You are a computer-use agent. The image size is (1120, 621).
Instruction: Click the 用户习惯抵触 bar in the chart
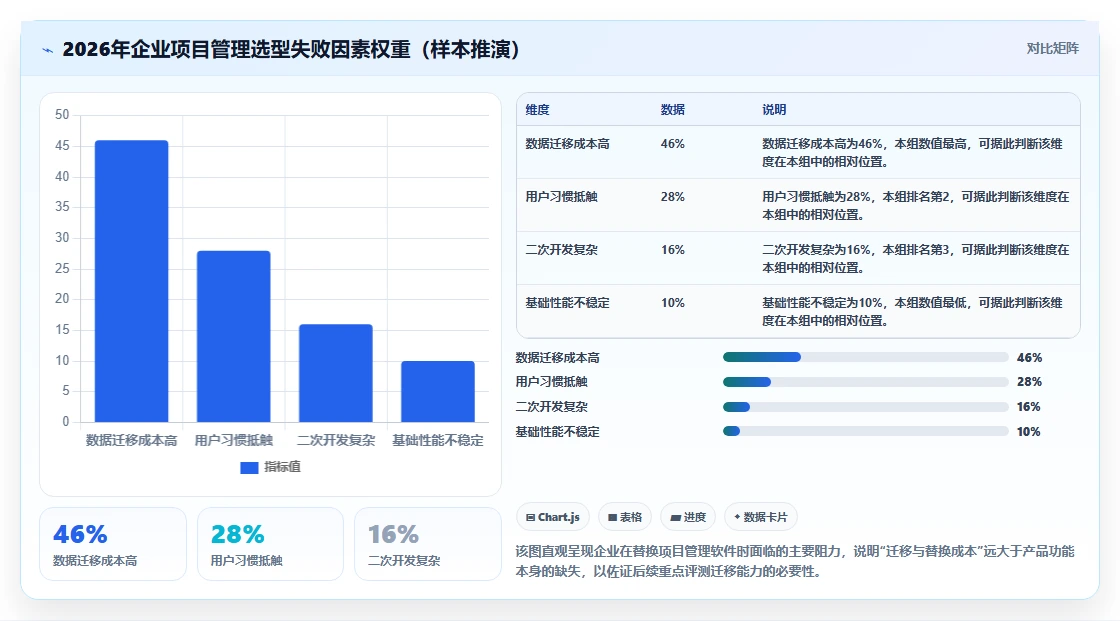tap(234, 336)
